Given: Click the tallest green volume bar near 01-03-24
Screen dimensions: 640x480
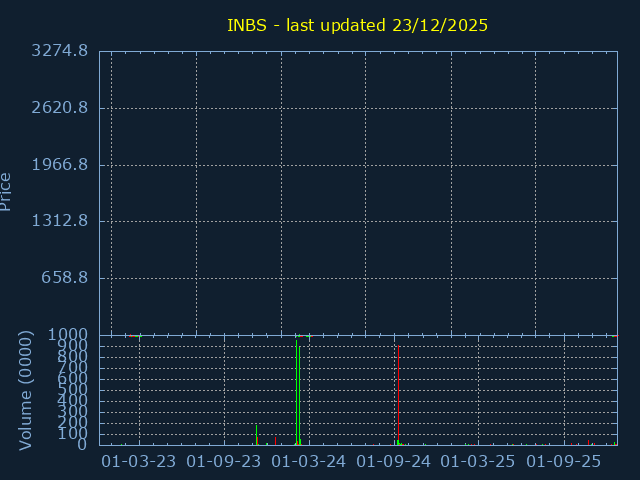Looking at the screenshot, I should click(297, 392).
